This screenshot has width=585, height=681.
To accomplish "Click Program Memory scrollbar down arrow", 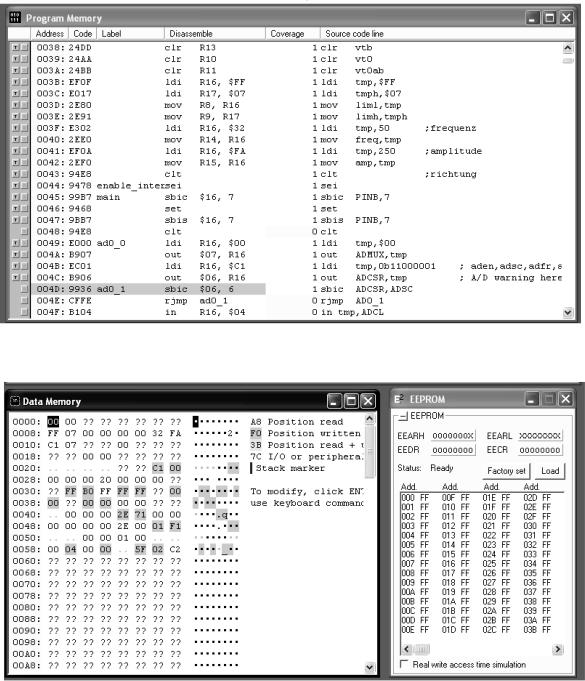I will click(568, 312).
